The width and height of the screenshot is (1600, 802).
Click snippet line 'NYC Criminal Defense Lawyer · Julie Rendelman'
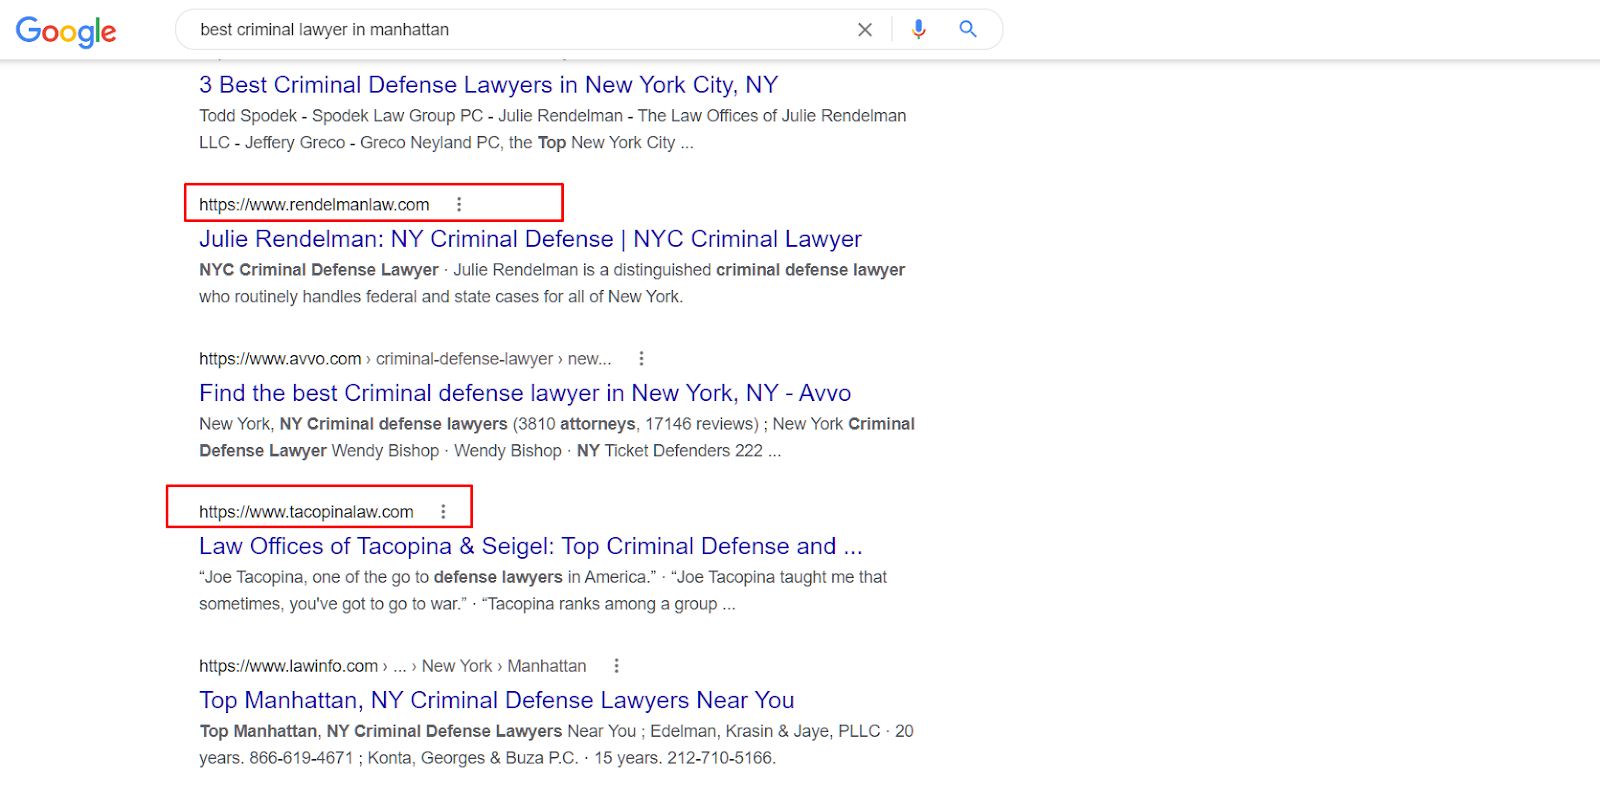[x=552, y=270]
